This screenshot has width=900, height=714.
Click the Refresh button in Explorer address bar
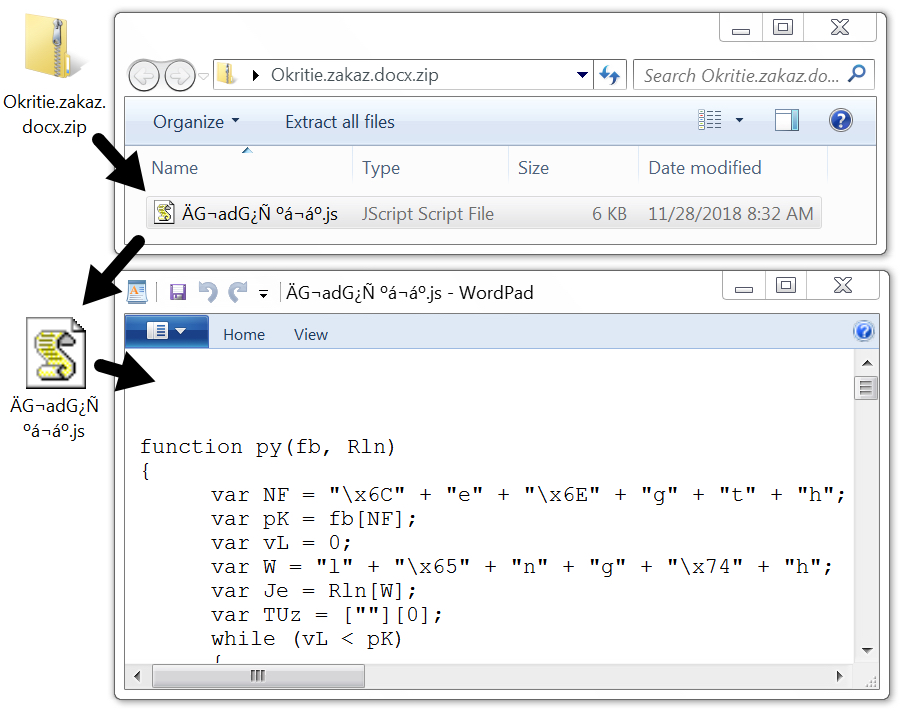(610, 75)
